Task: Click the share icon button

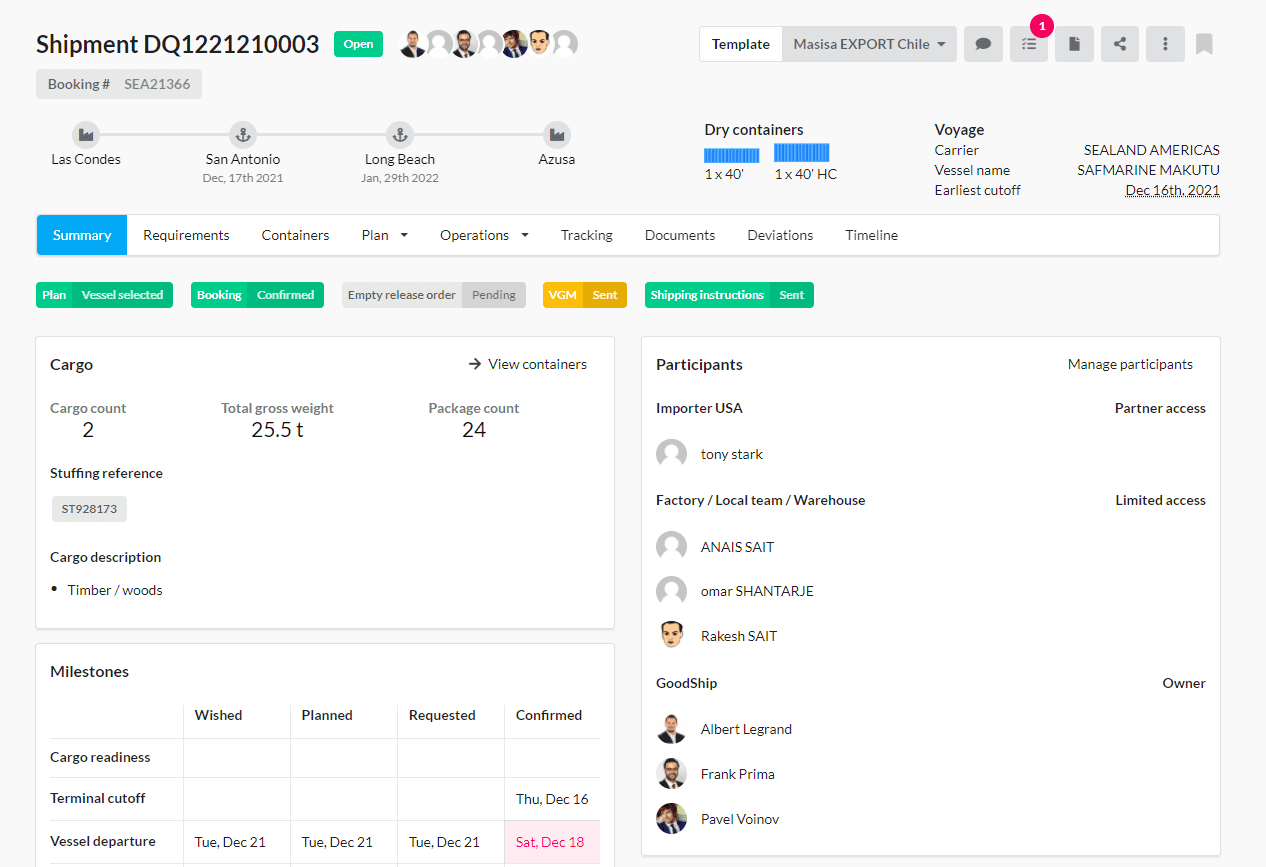Action: click(1120, 44)
